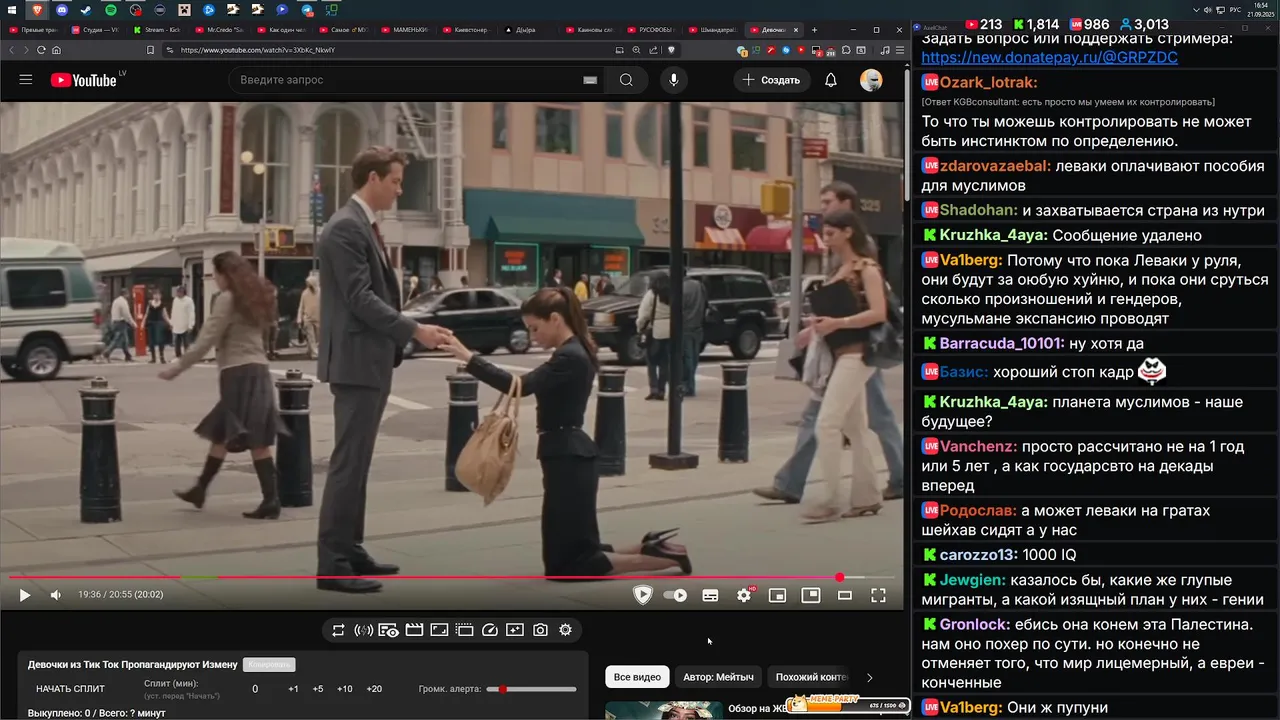Viewport: 1280px width, 720px height.
Task: Toggle theater mode
Action: 845,595
